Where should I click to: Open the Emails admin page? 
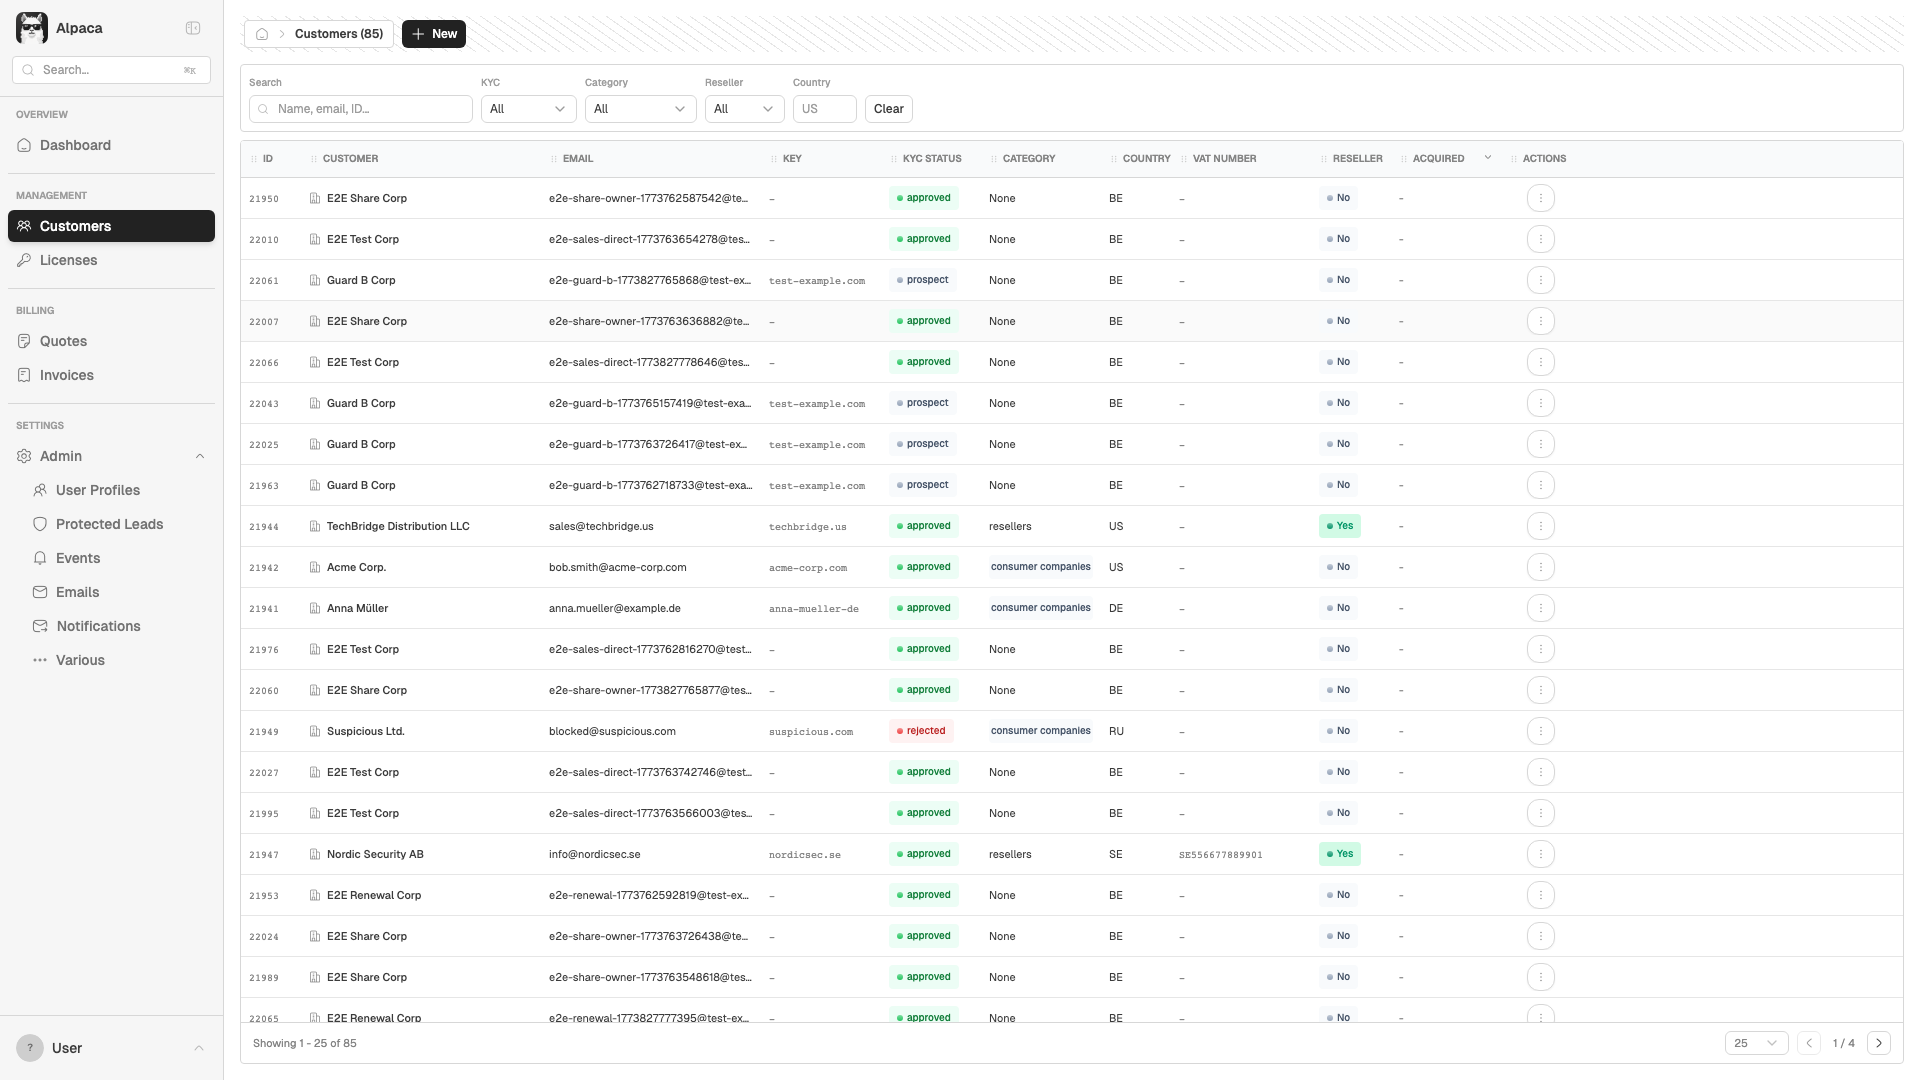(78, 592)
